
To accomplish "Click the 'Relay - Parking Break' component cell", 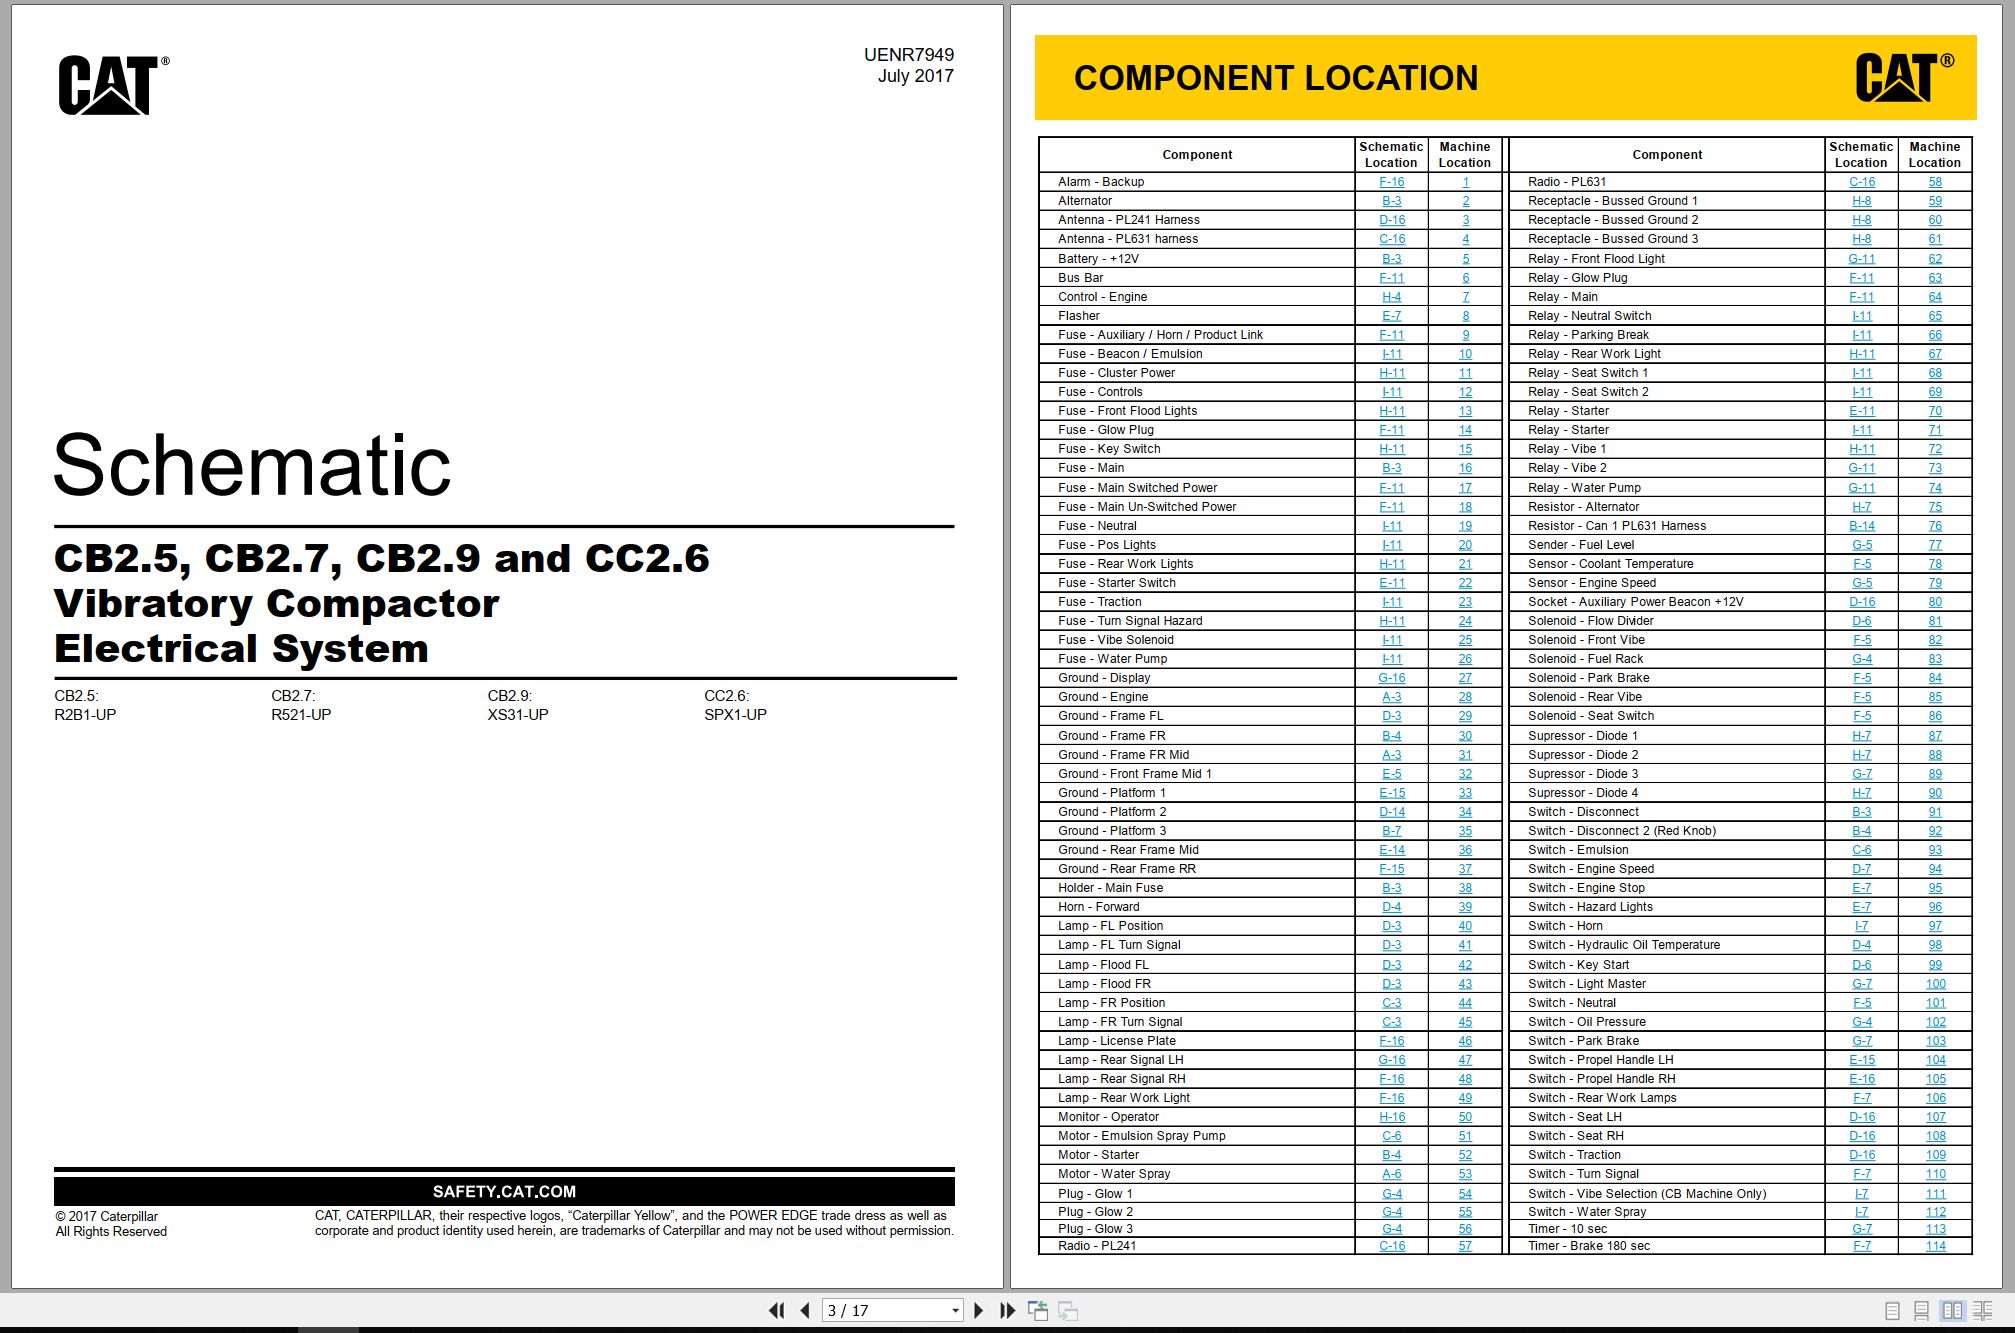I will click(x=1667, y=335).
